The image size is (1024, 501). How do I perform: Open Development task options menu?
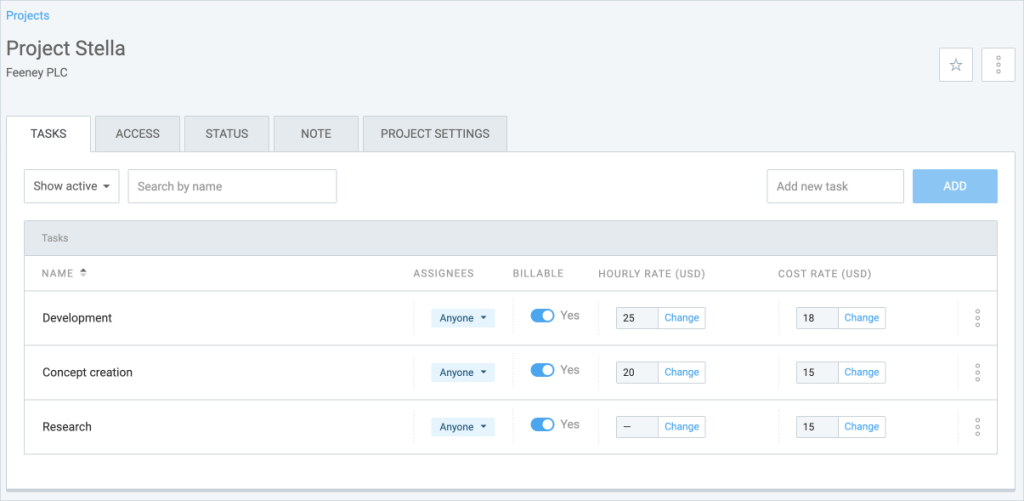click(x=977, y=318)
